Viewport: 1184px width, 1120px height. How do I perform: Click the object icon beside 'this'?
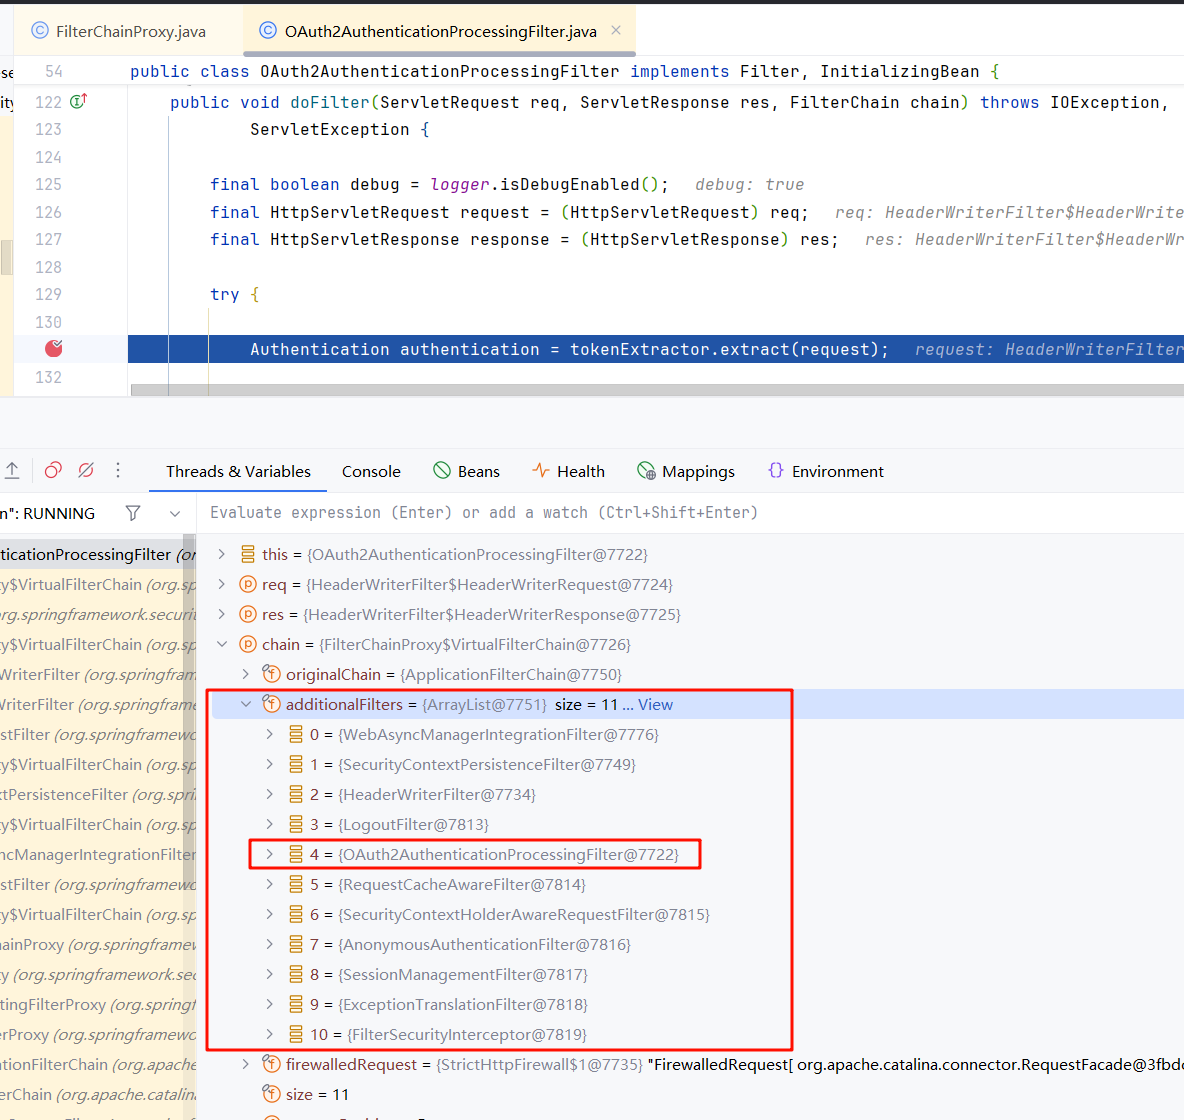tap(248, 554)
